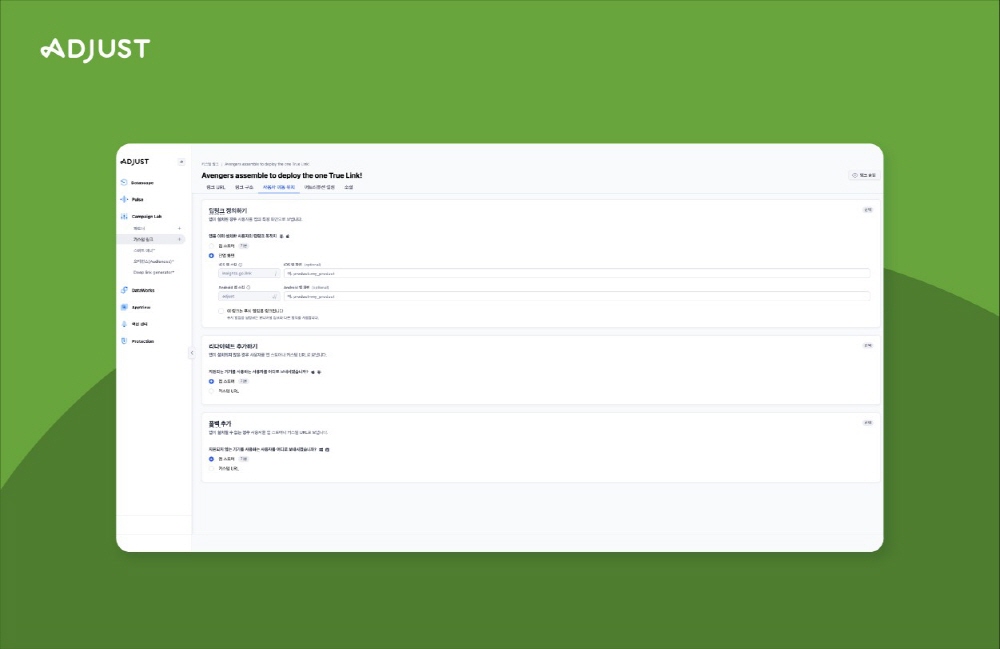
Task: Click the AppView sidebar icon
Action: [x=124, y=307]
